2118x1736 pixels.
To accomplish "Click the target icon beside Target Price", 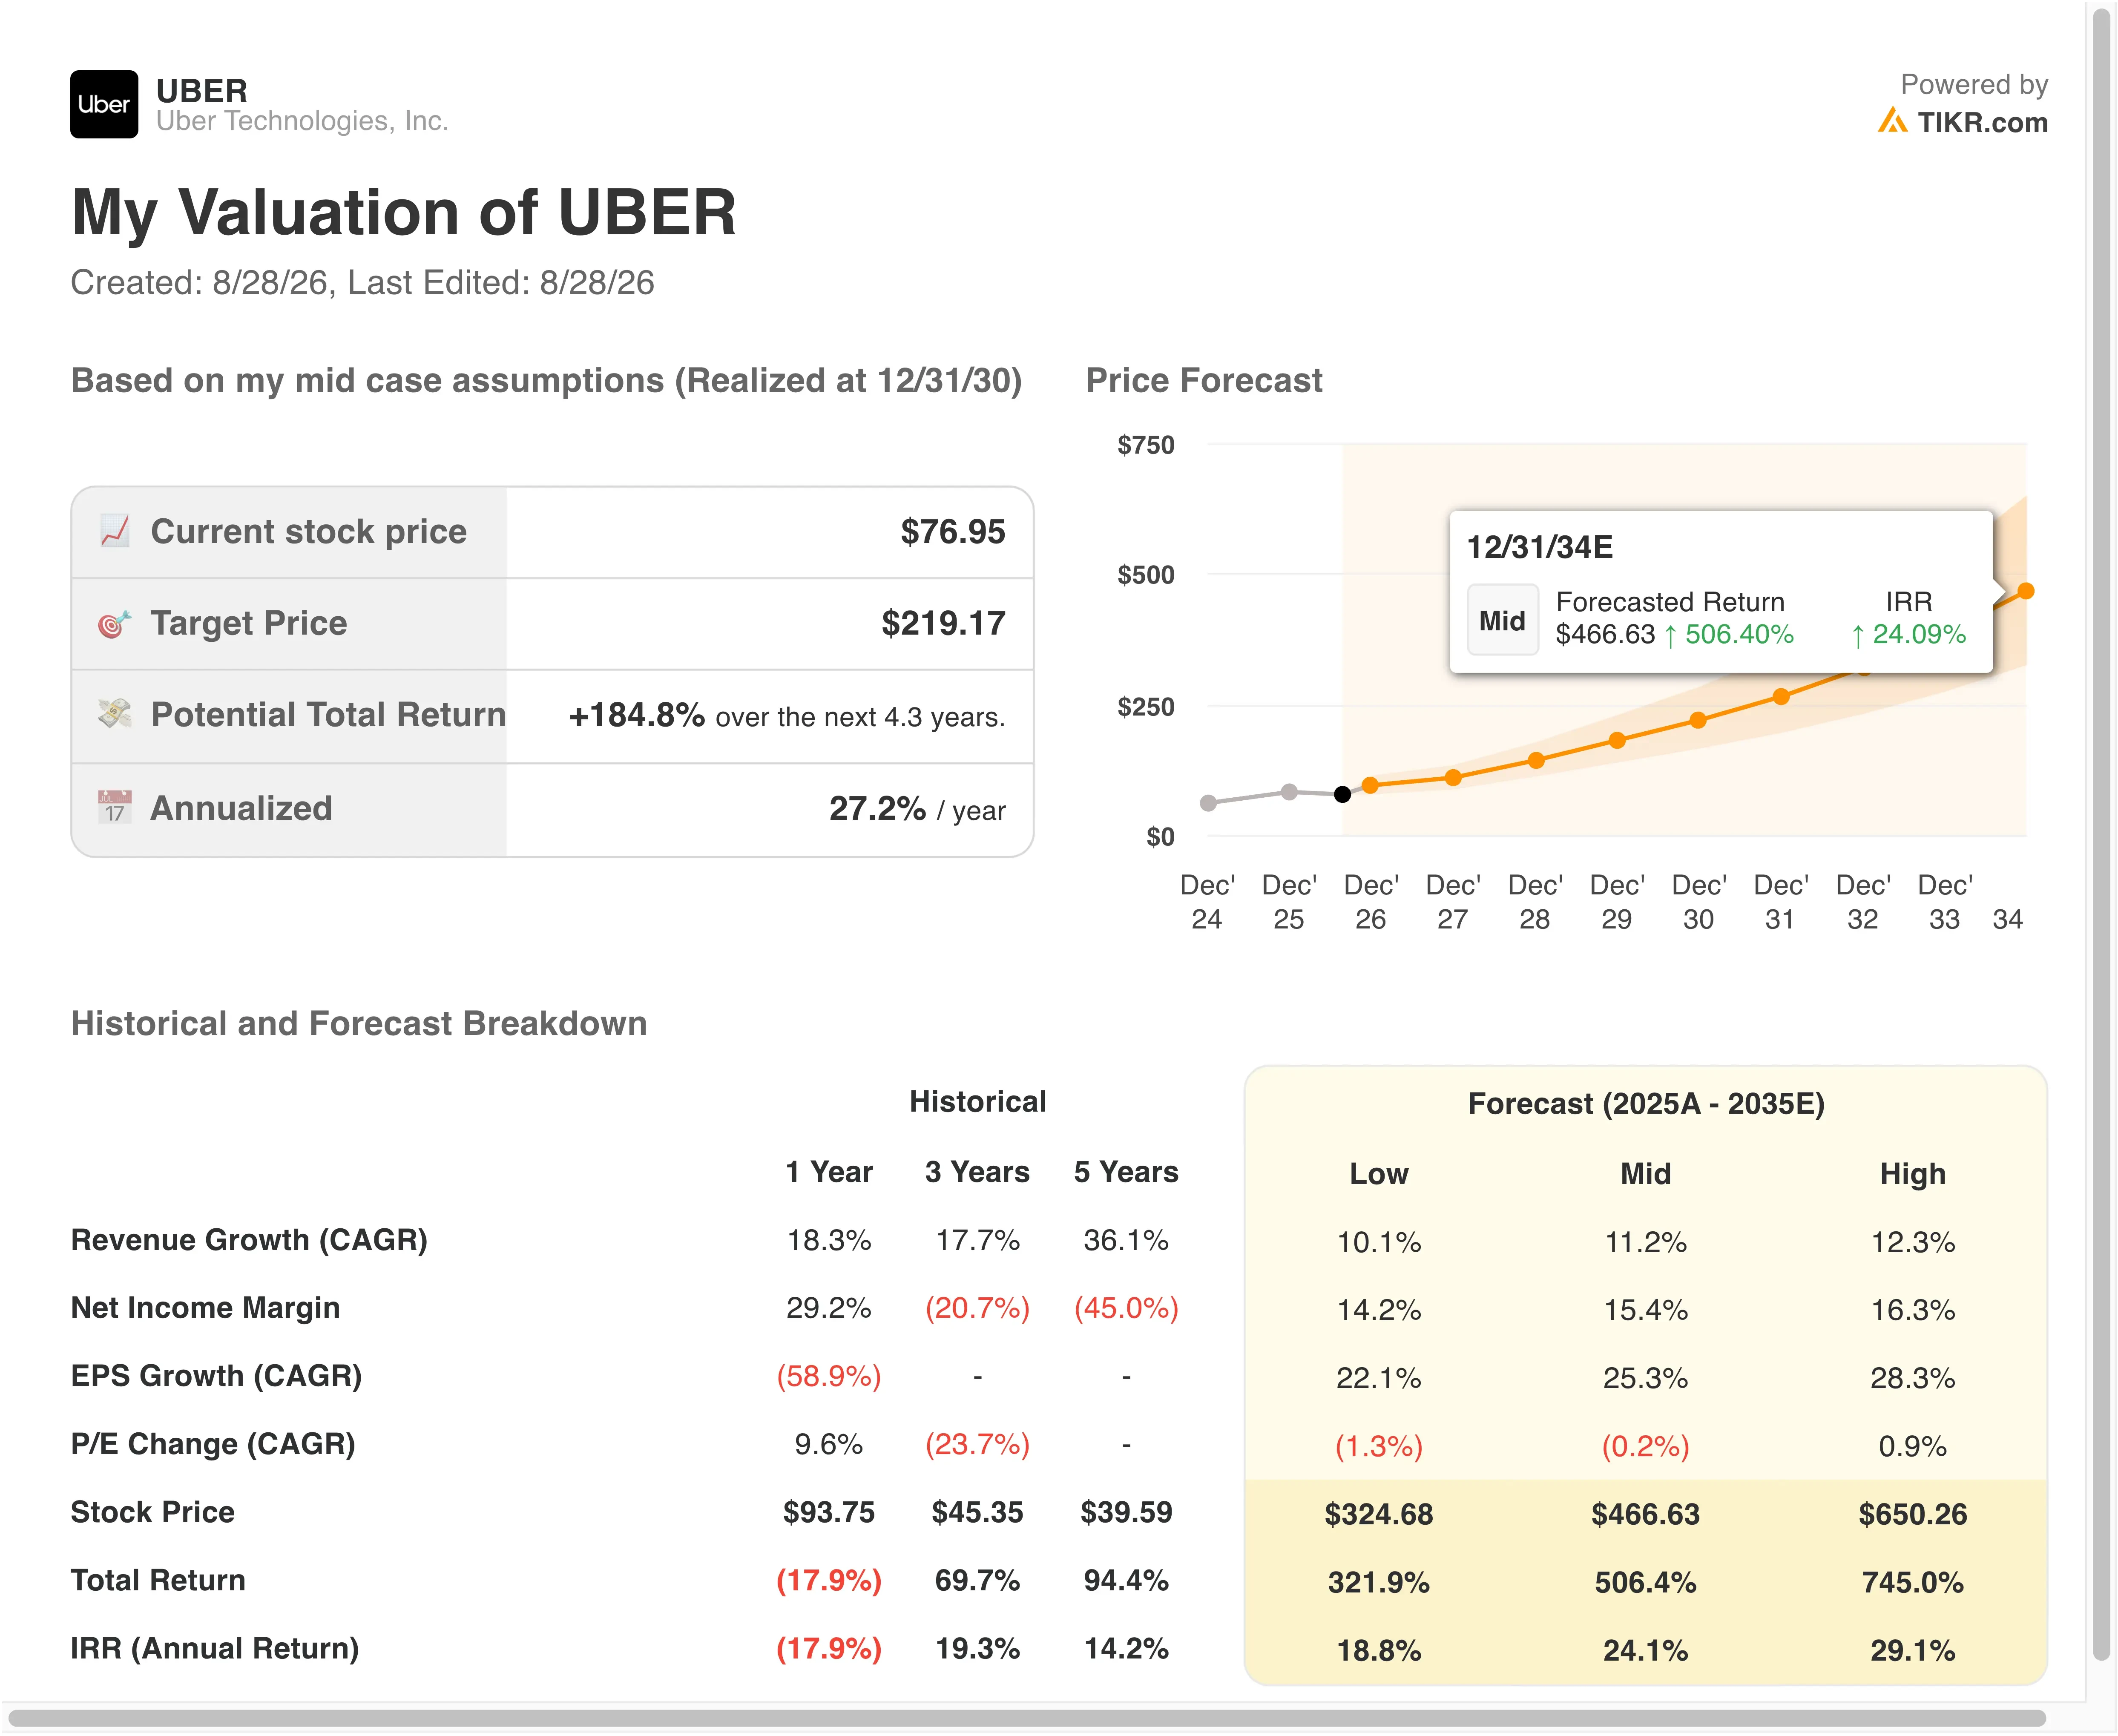I will coord(115,623).
